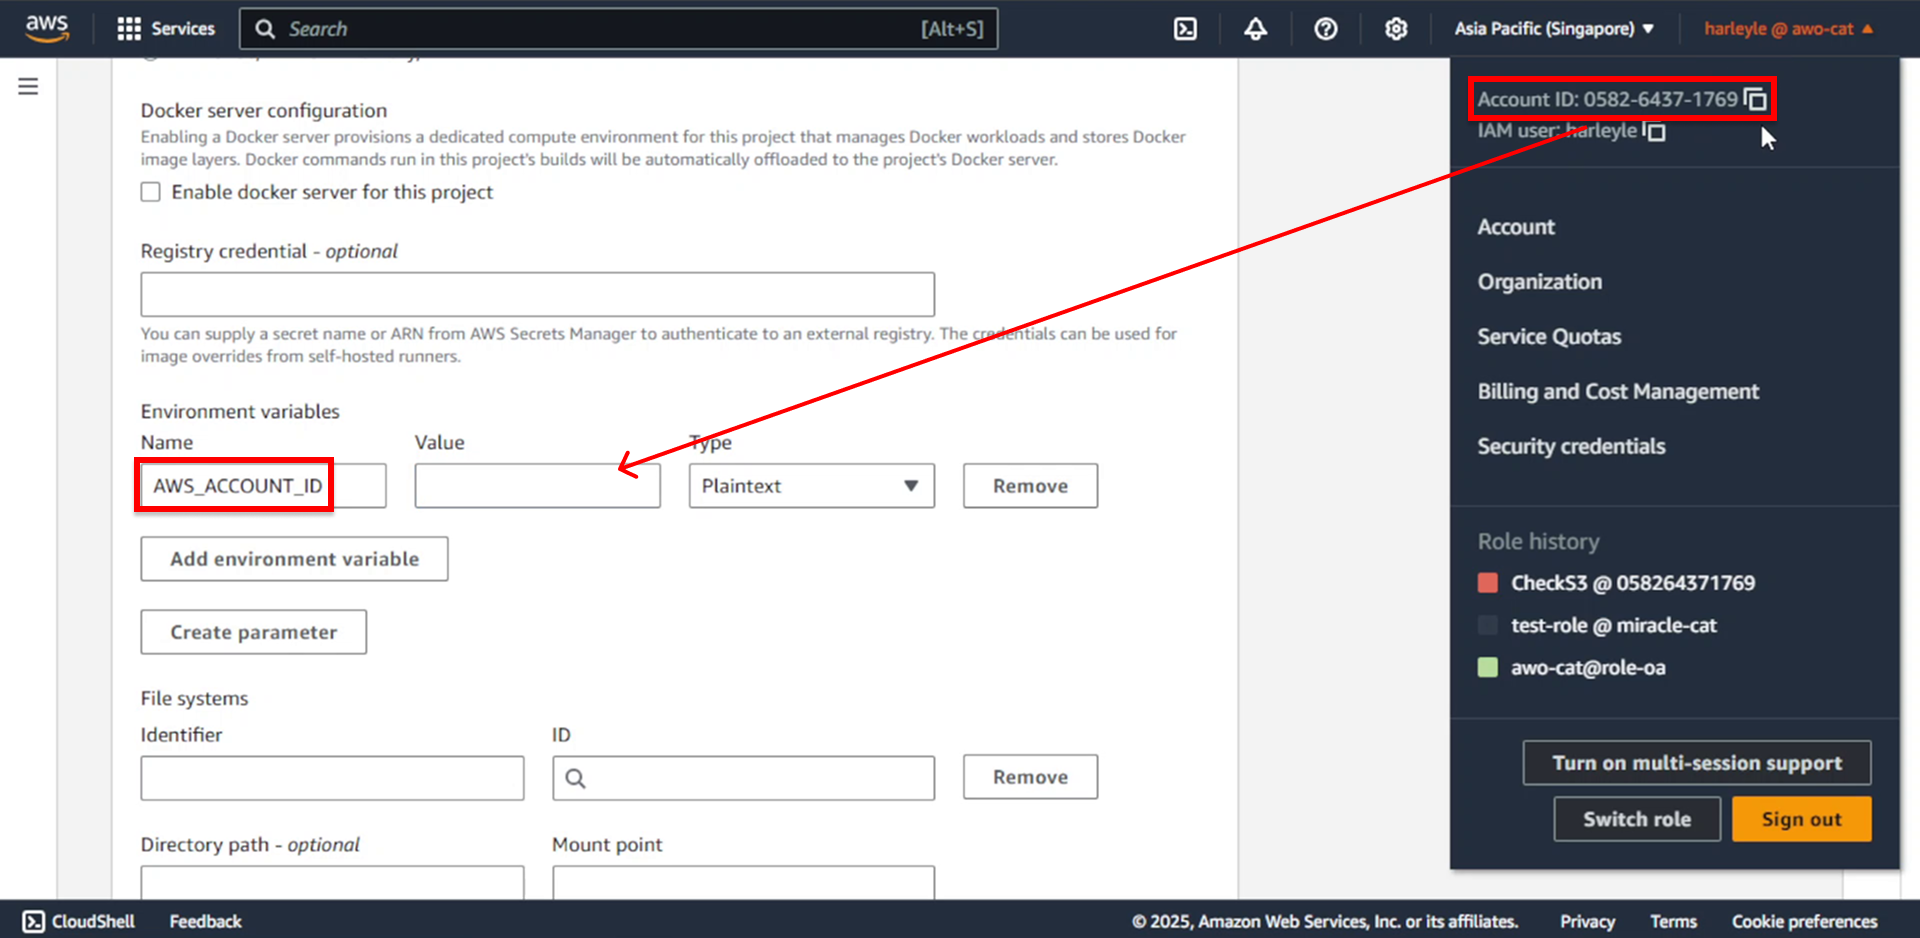Open the hamburger side navigation menu
The width and height of the screenshot is (1920, 938).
point(28,86)
